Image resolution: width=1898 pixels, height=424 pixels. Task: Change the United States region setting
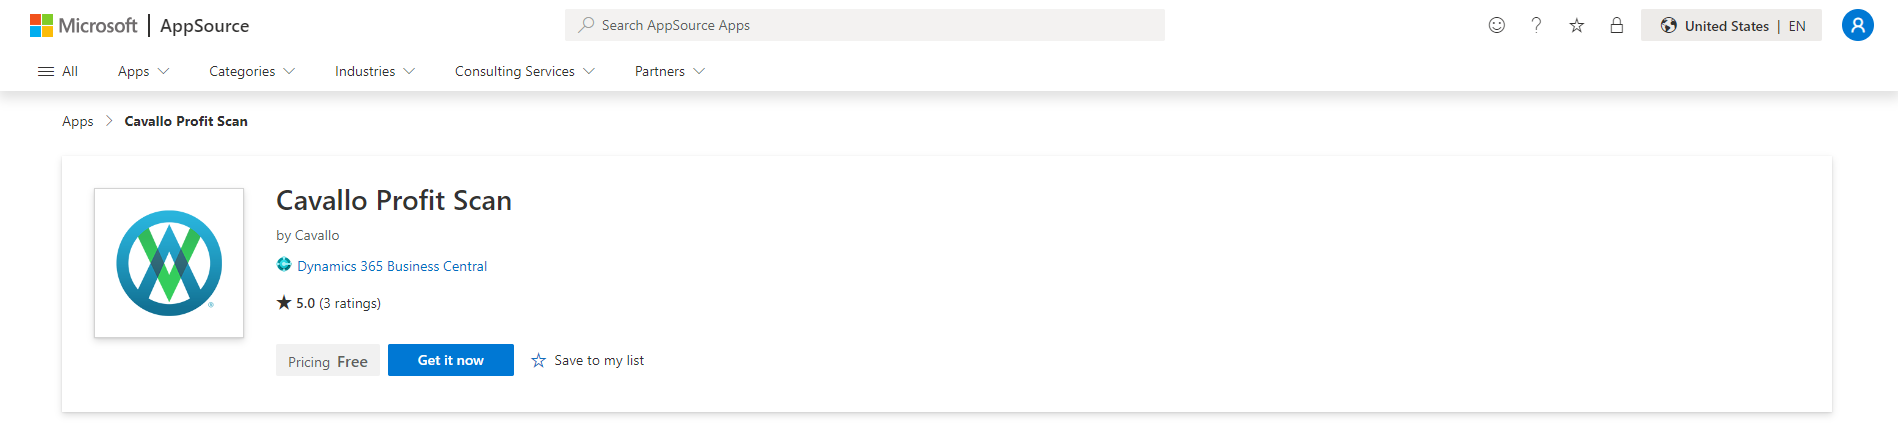(x=1730, y=26)
